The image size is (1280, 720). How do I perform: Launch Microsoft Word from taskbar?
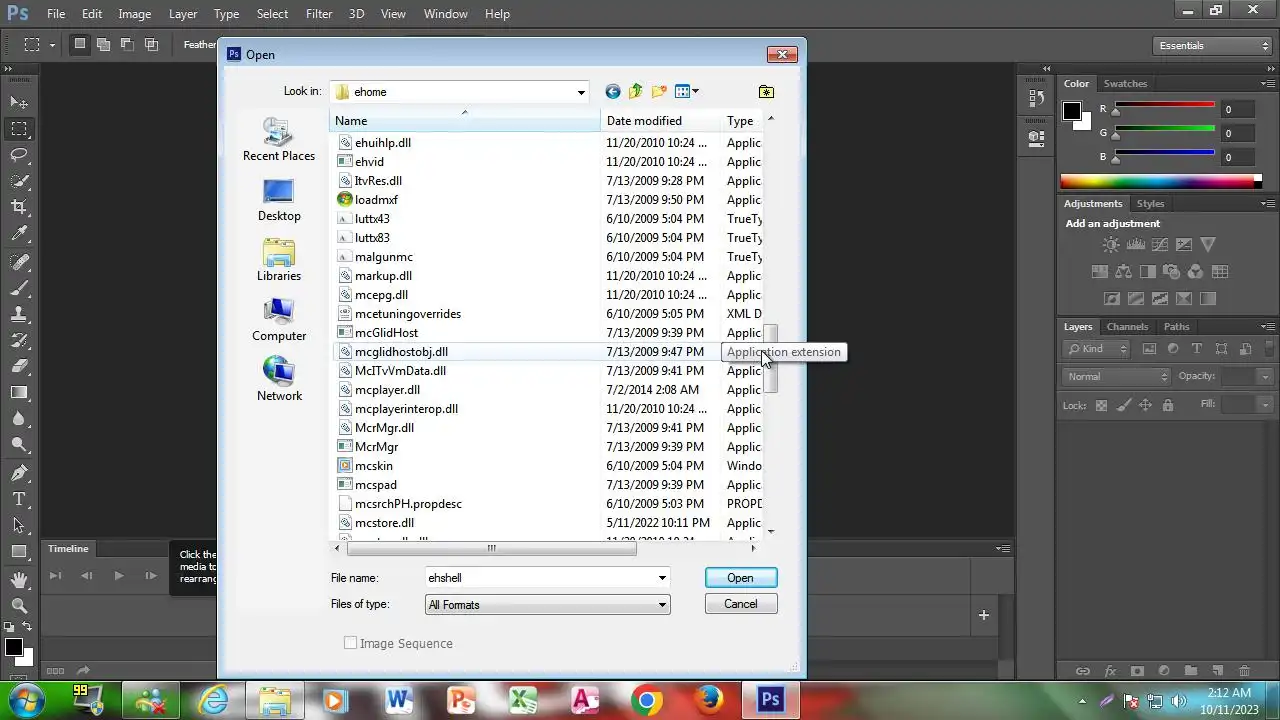coord(398,700)
